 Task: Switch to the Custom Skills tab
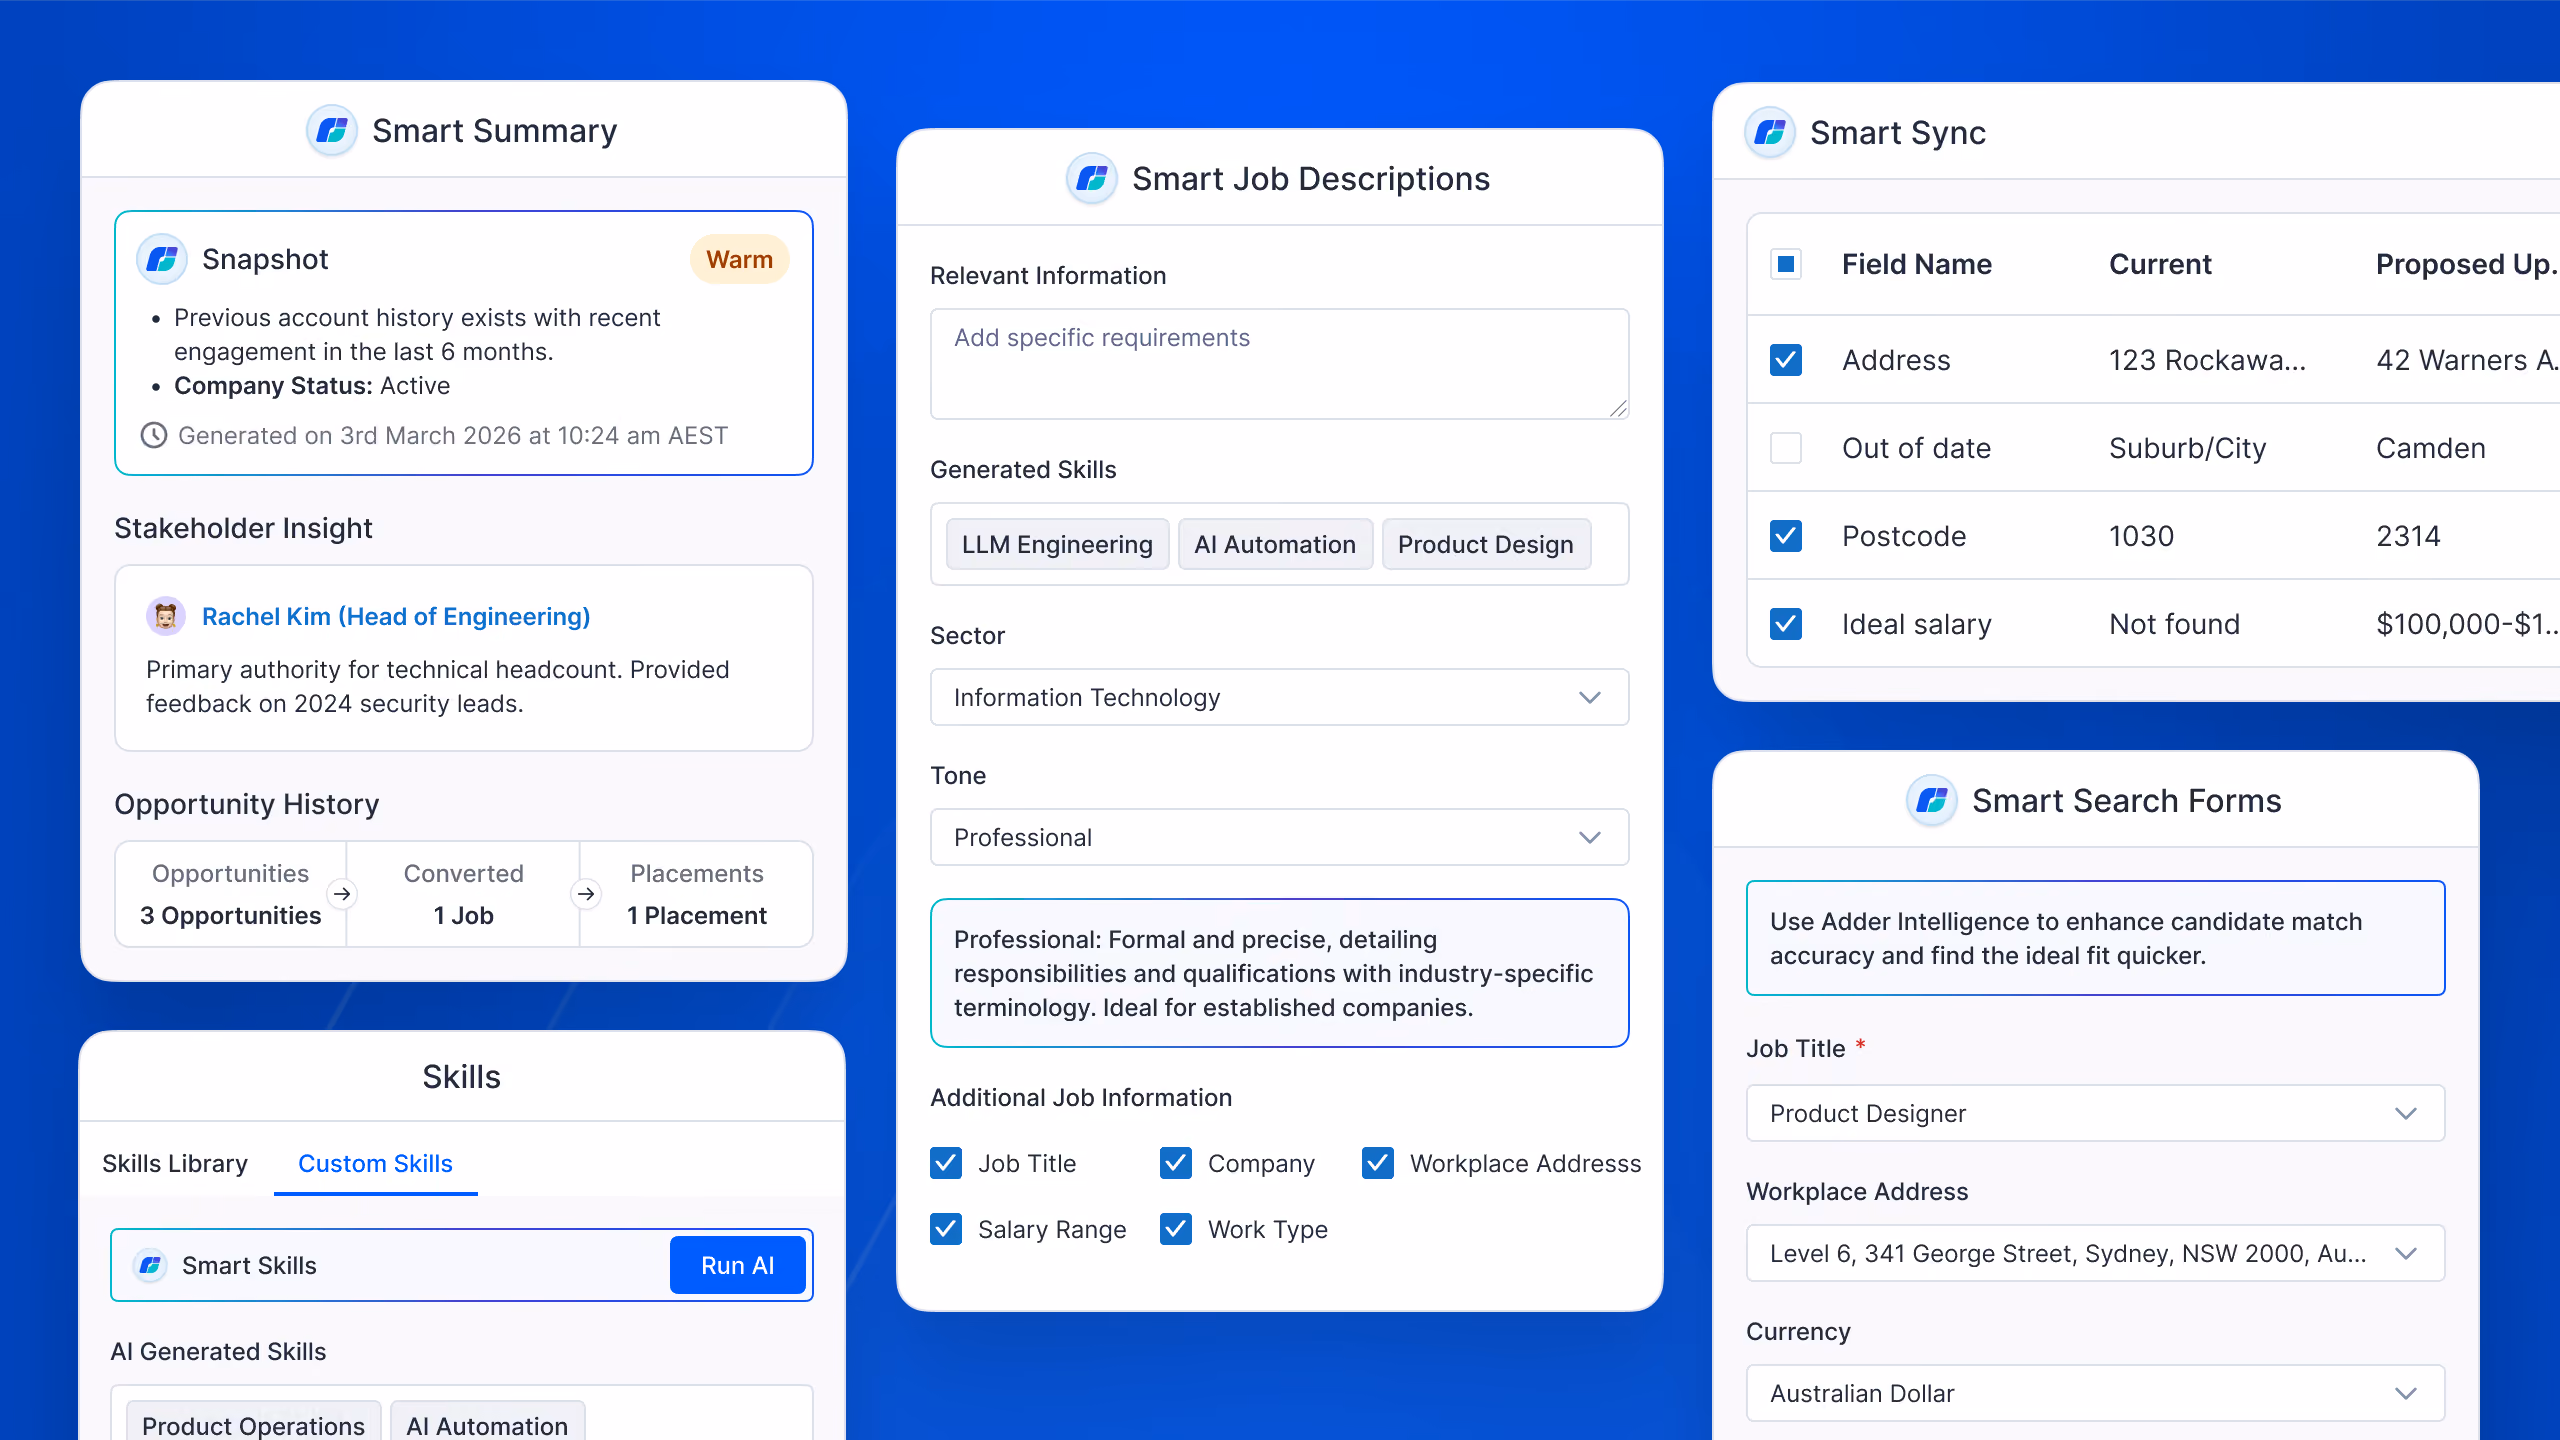click(376, 1164)
